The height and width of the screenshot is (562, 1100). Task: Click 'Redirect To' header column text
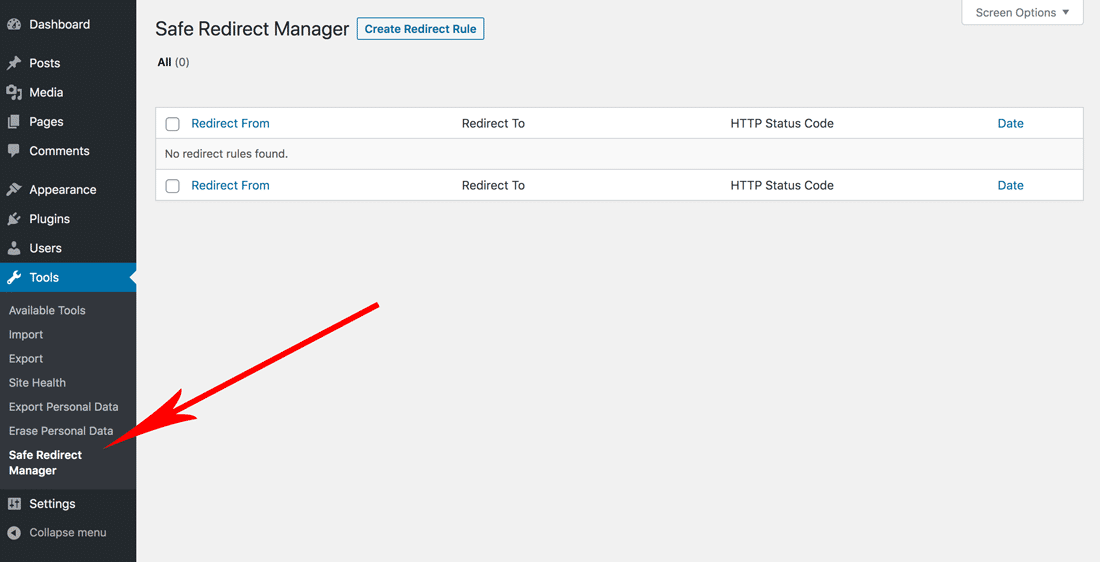point(493,123)
